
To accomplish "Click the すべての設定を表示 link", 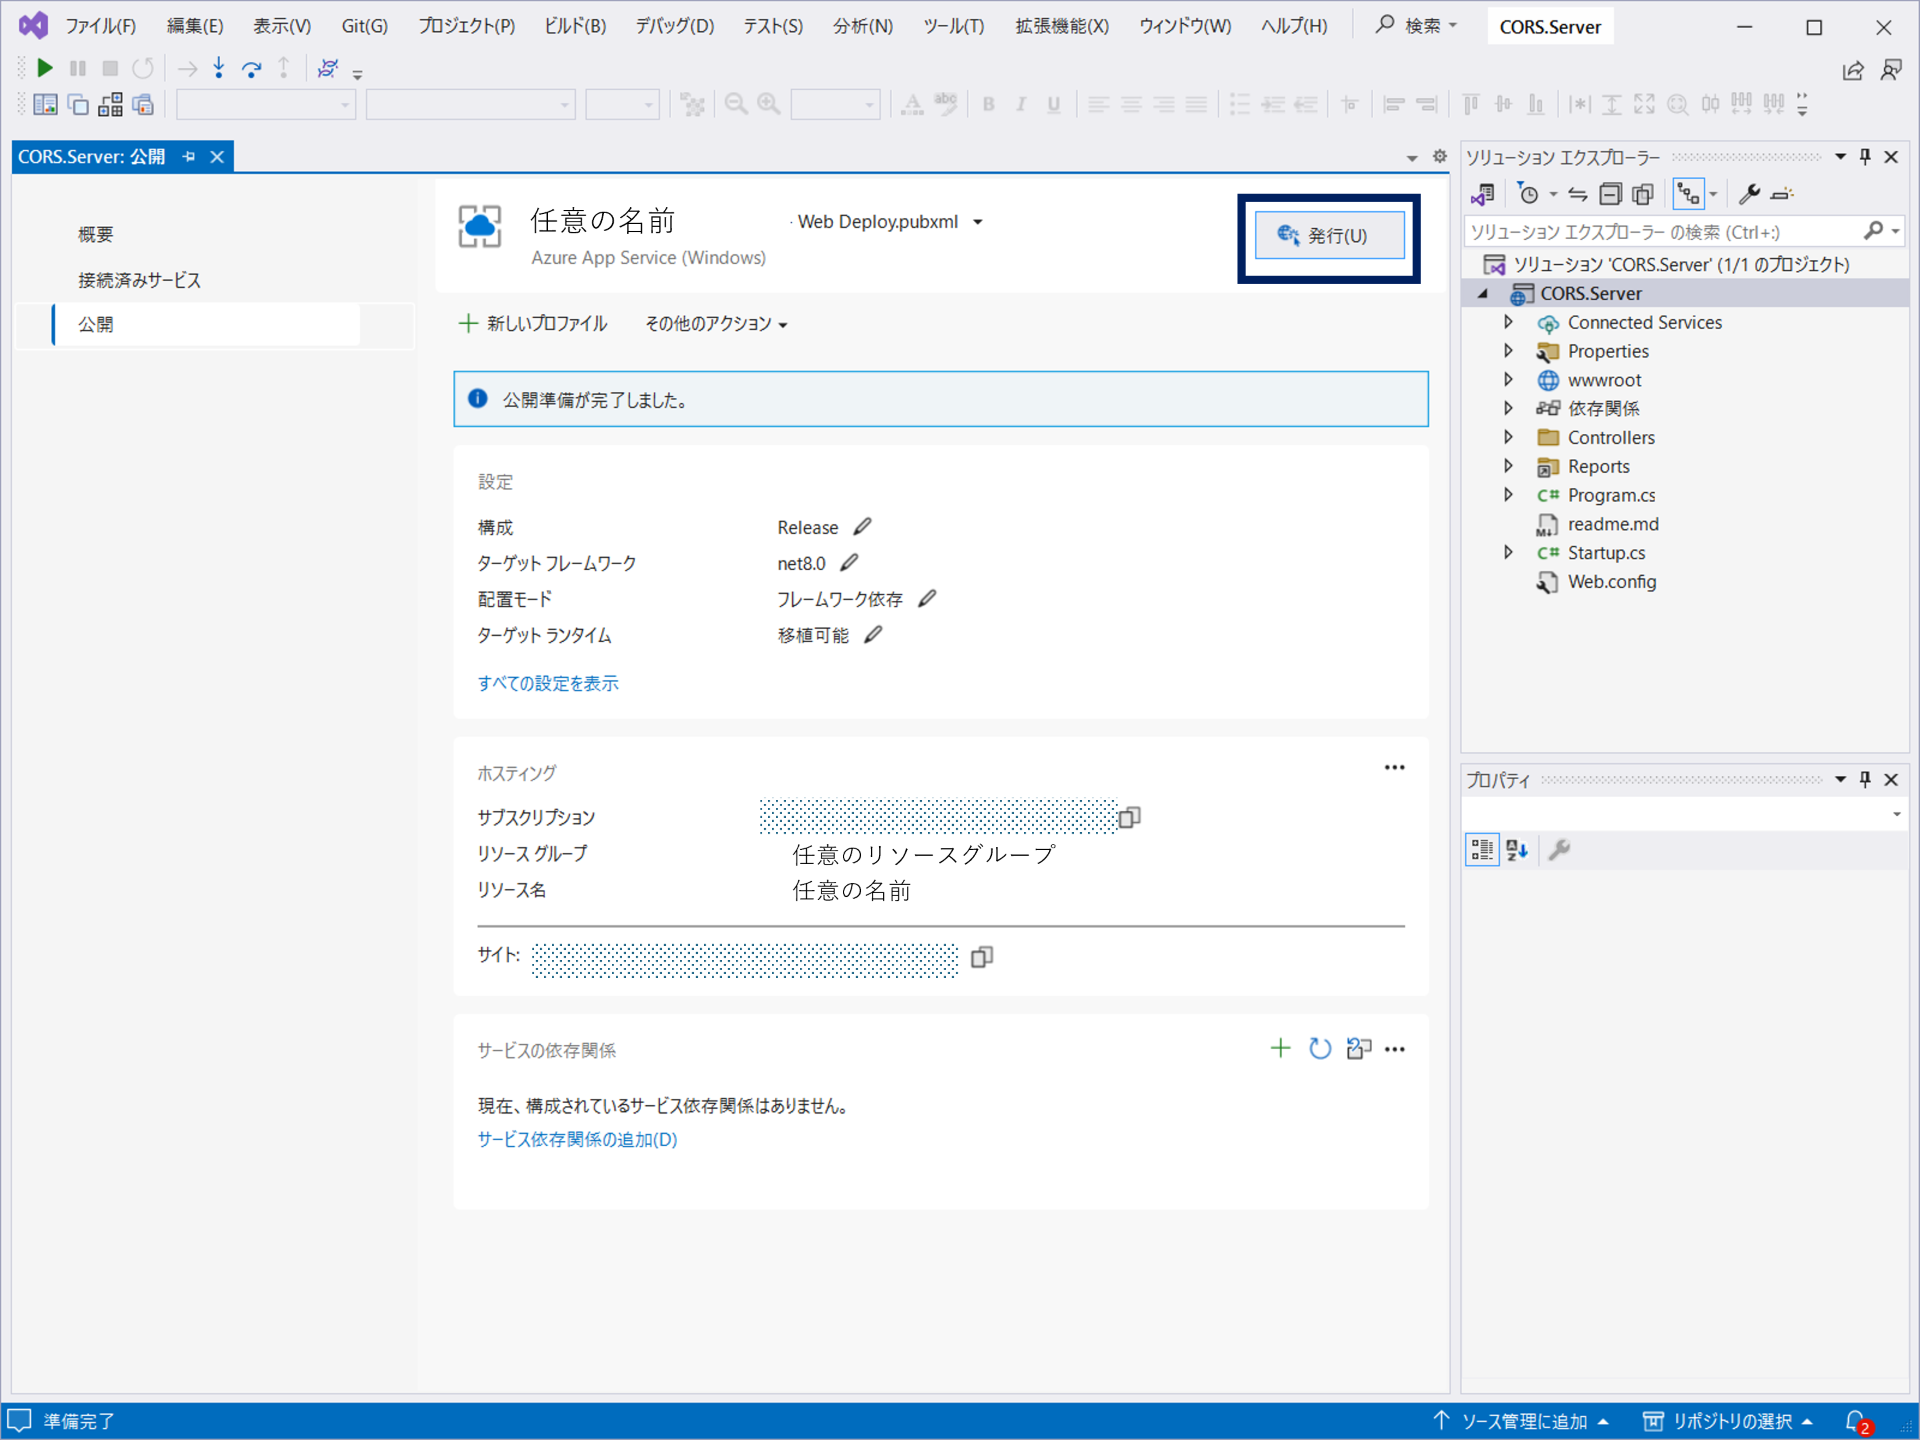I will (548, 684).
